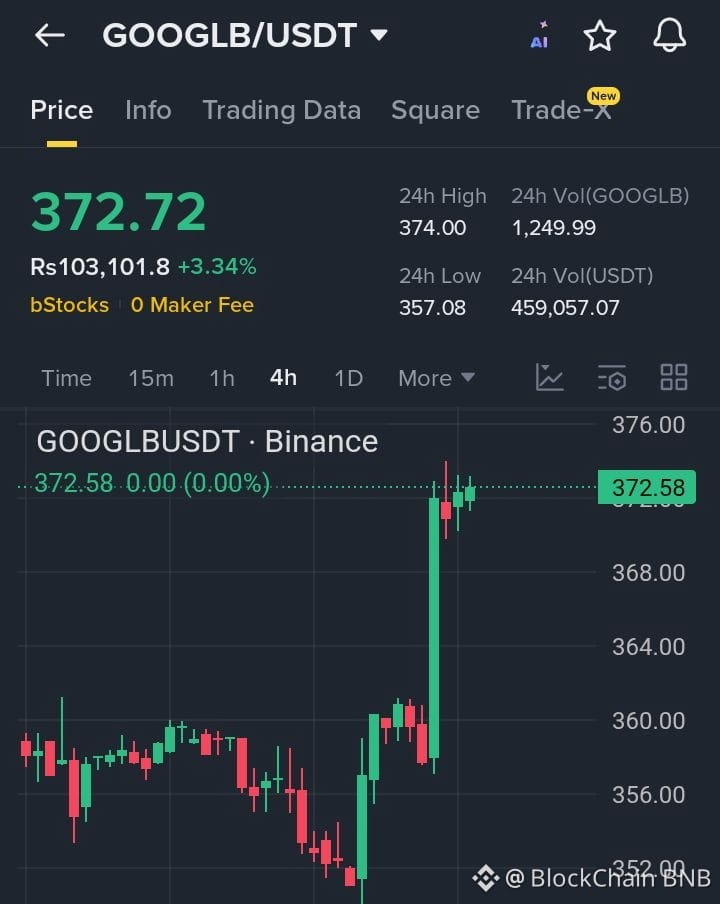
Task: Tap the 24h High value 374.00
Action: (x=432, y=228)
